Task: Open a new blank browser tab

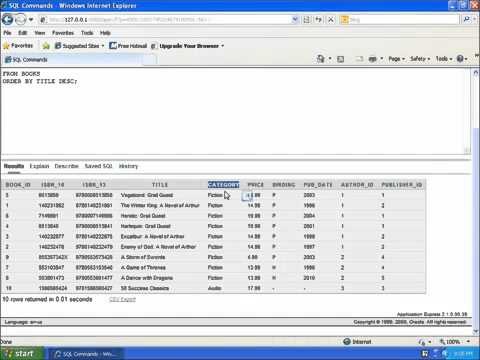Action: point(150,60)
